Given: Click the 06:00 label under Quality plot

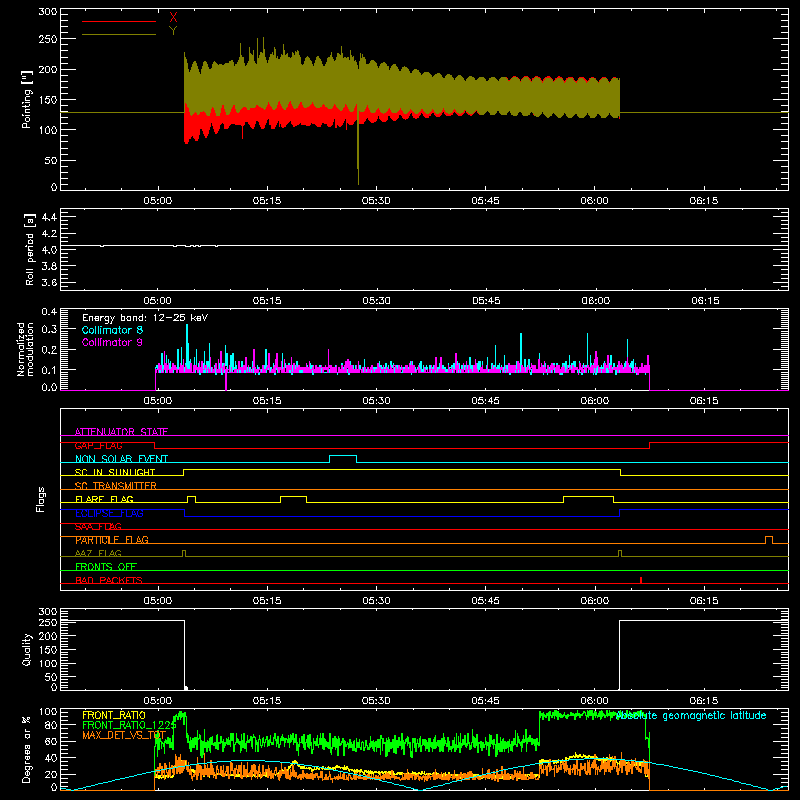Looking at the screenshot, I should [594, 701].
